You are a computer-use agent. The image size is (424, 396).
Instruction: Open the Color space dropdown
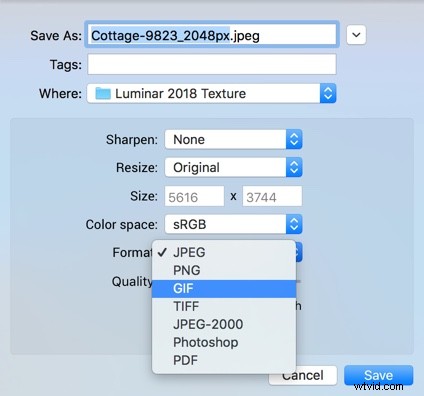click(233, 224)
